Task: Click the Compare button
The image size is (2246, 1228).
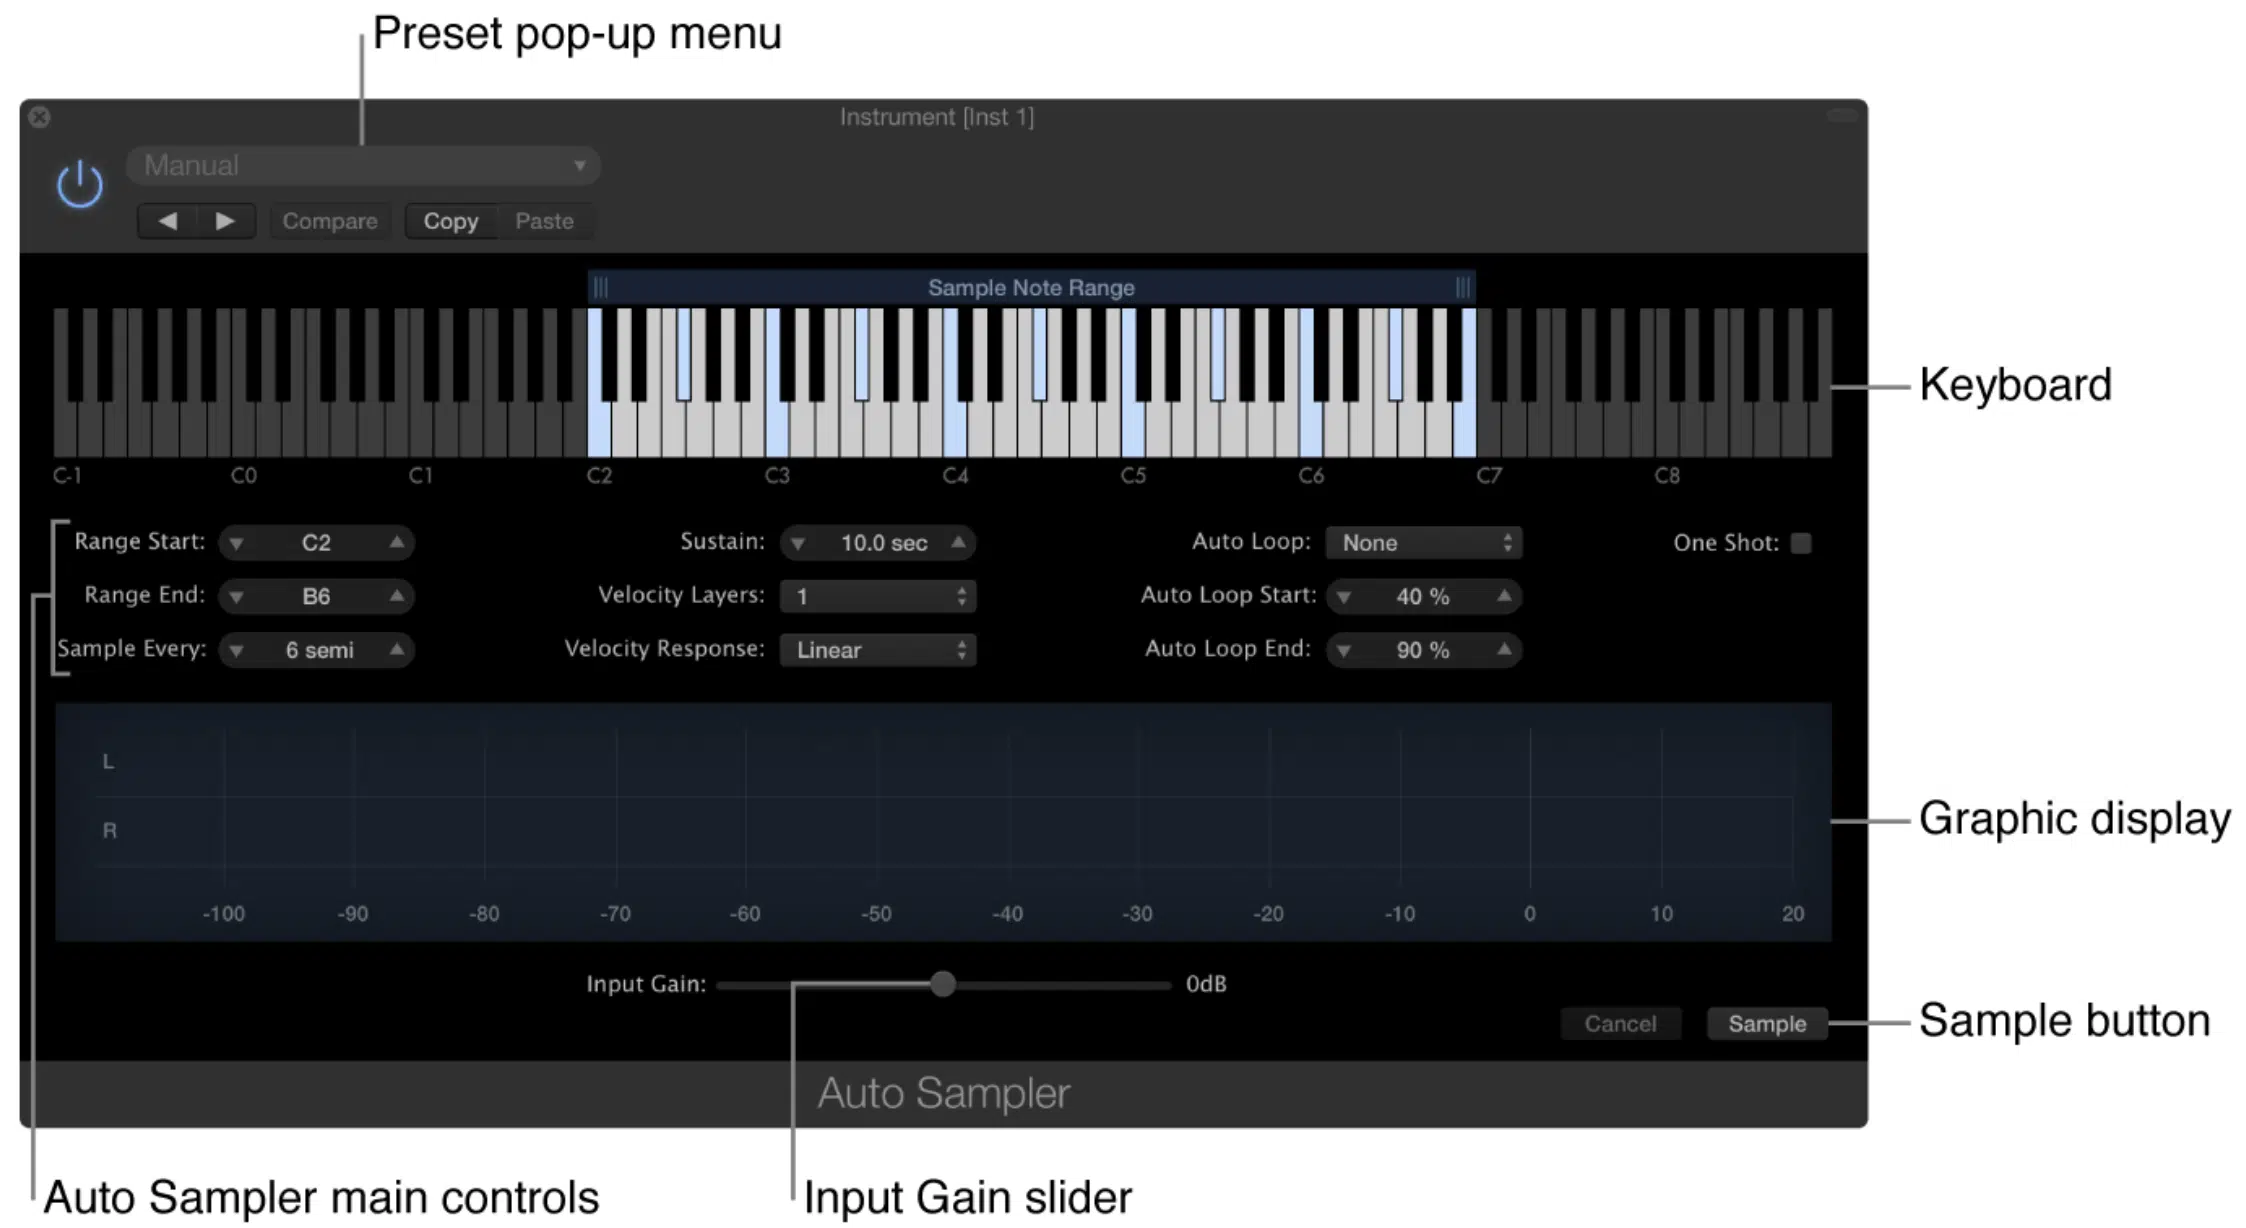Action: pyautogui.click(x=330, y=221)
